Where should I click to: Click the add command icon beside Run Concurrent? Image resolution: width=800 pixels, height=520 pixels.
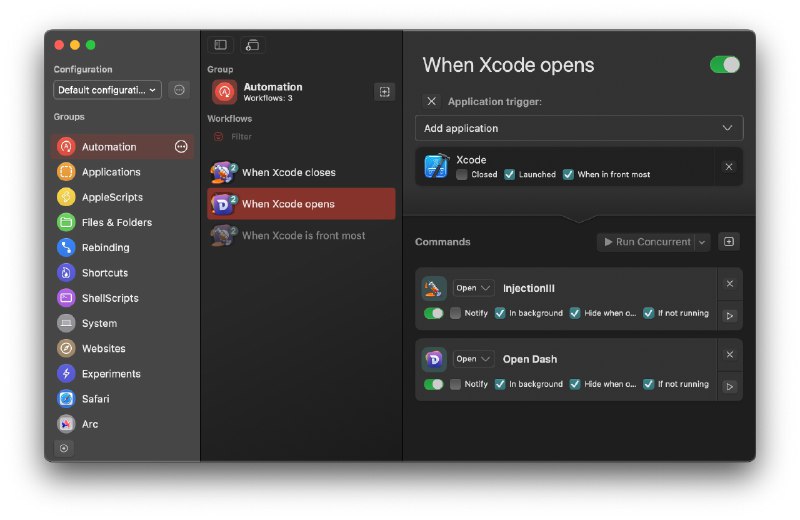pos(729,242)
